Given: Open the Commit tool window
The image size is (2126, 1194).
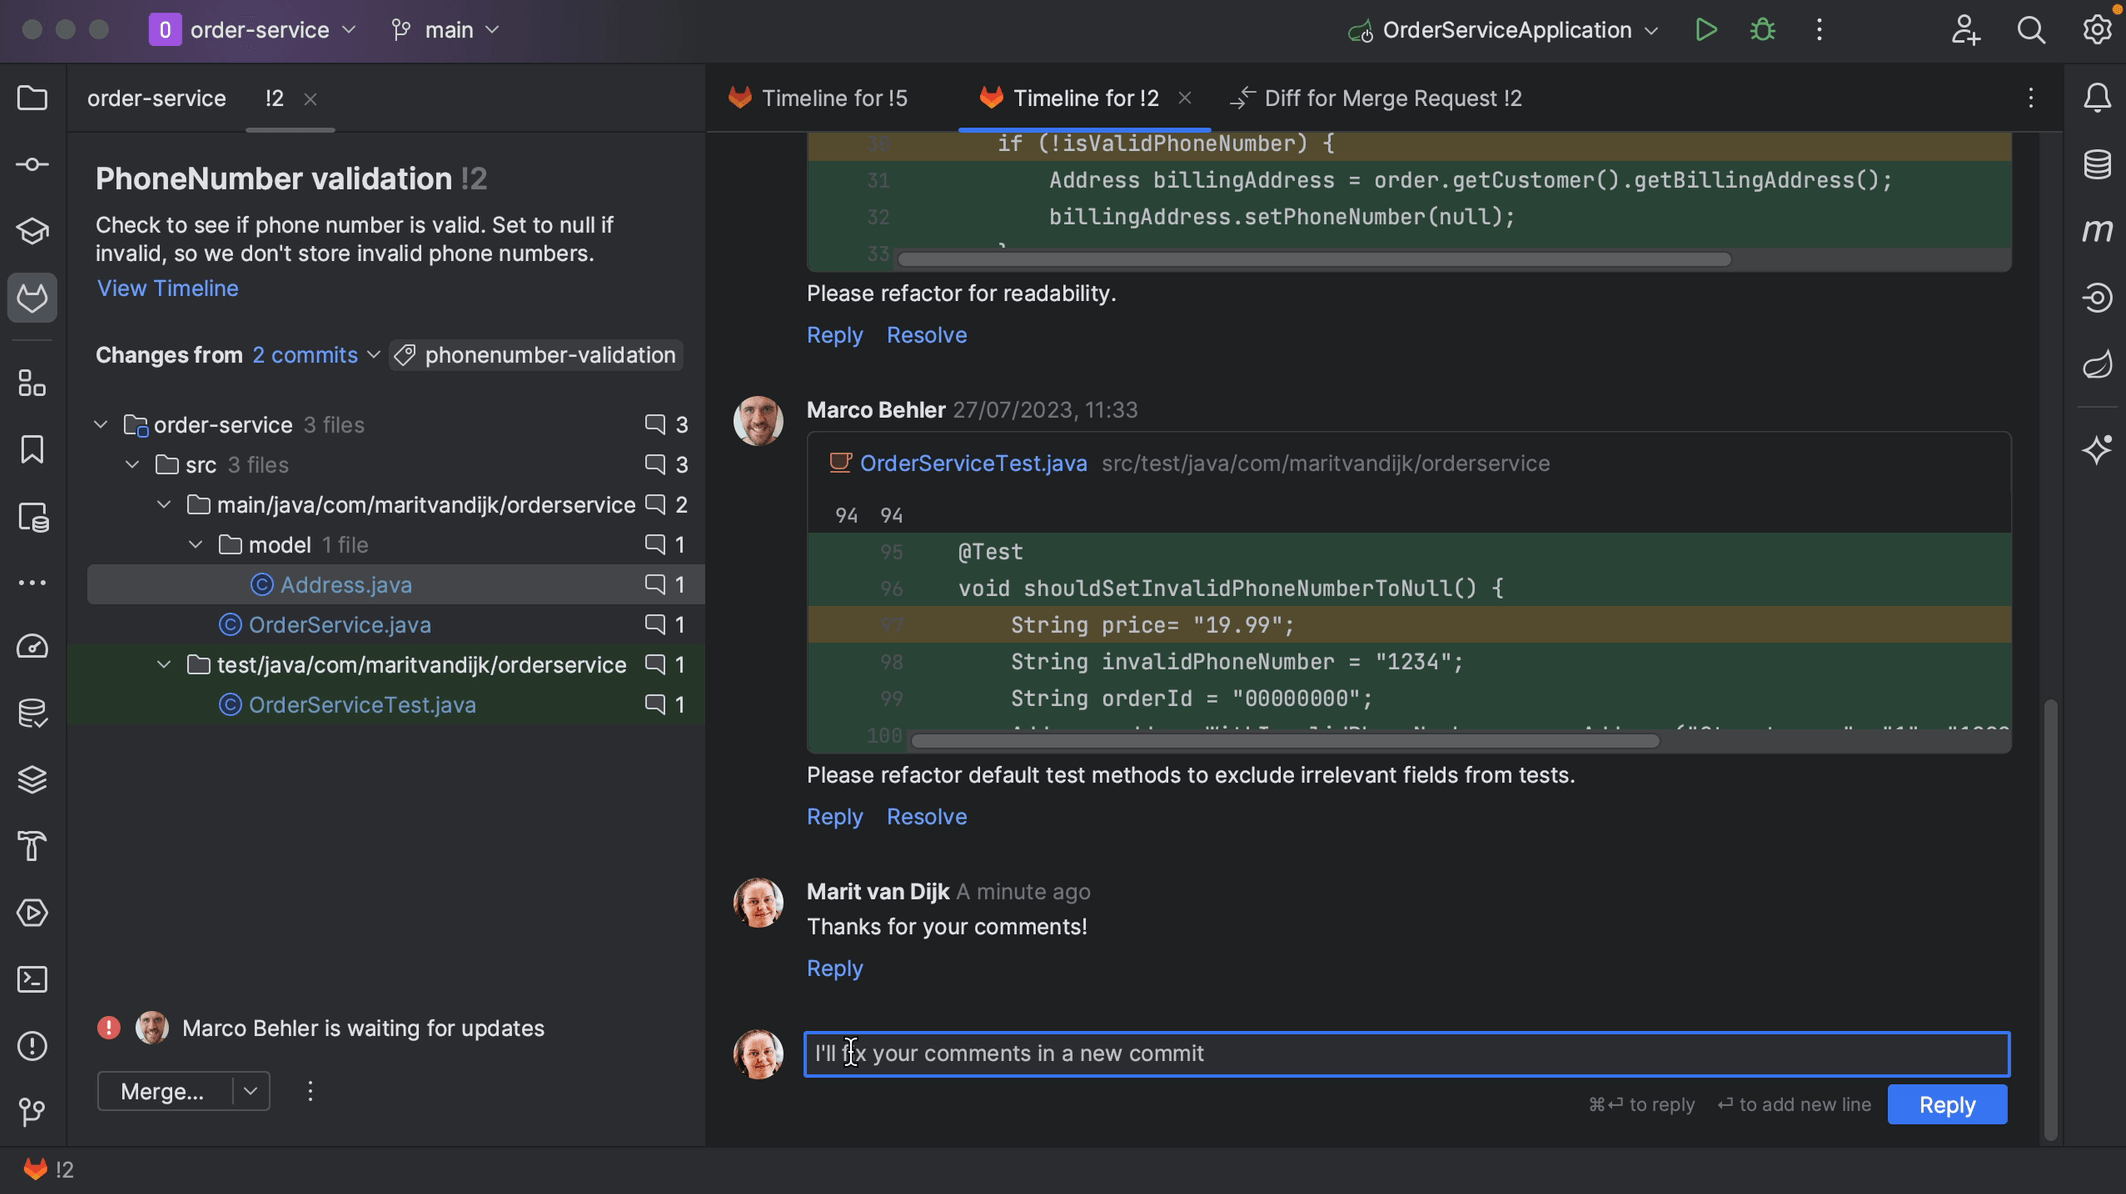Looking at the screenshot, I should pos(32,164).
